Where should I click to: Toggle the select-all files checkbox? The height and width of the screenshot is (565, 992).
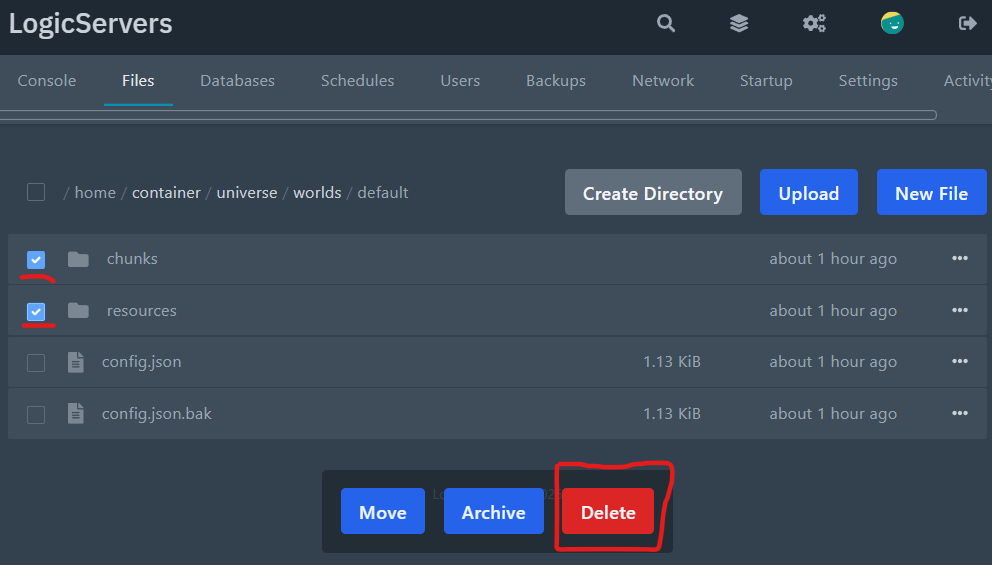pyautogui.click(x=36, y=192)
